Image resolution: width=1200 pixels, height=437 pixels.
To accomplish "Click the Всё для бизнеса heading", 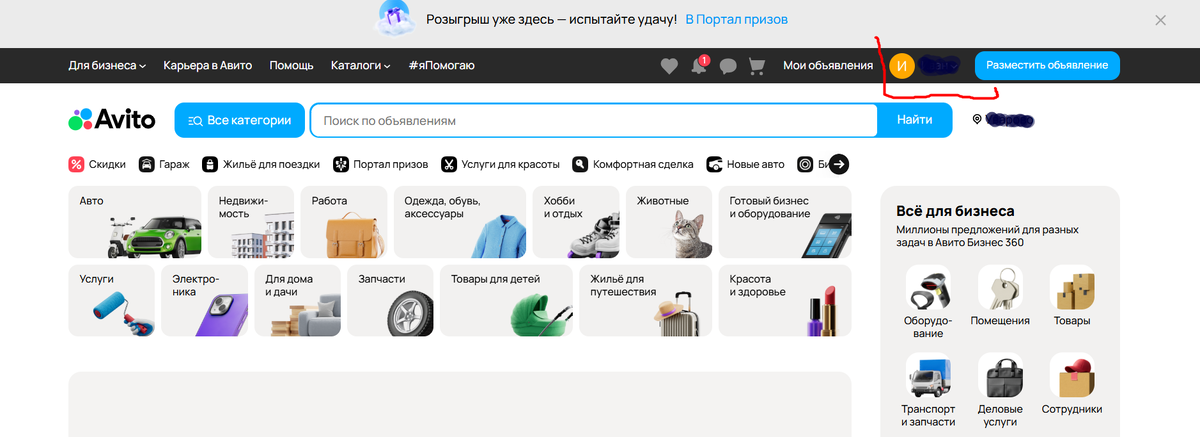I will (x=956, y=211).
